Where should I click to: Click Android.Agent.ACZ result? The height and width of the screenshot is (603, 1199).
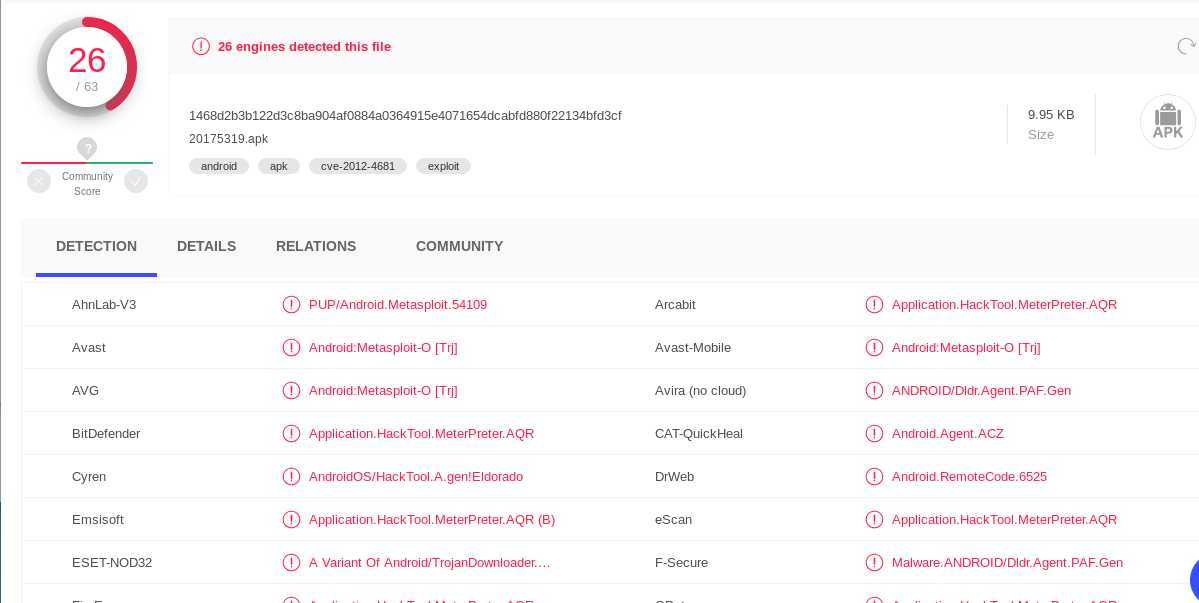947,433
